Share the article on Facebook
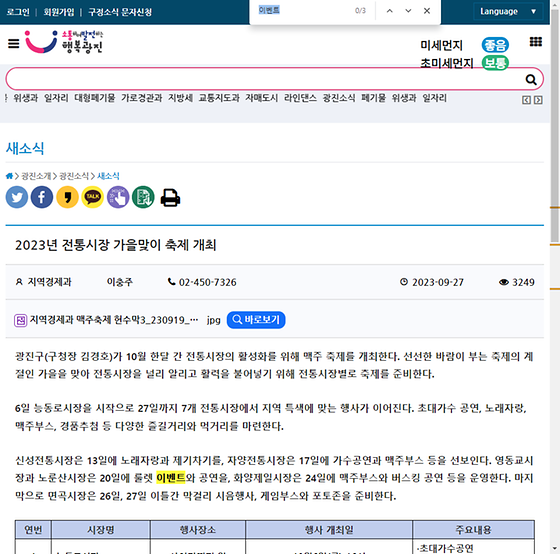The width and height of the screenshot is (560, 554). pos(42,197)
